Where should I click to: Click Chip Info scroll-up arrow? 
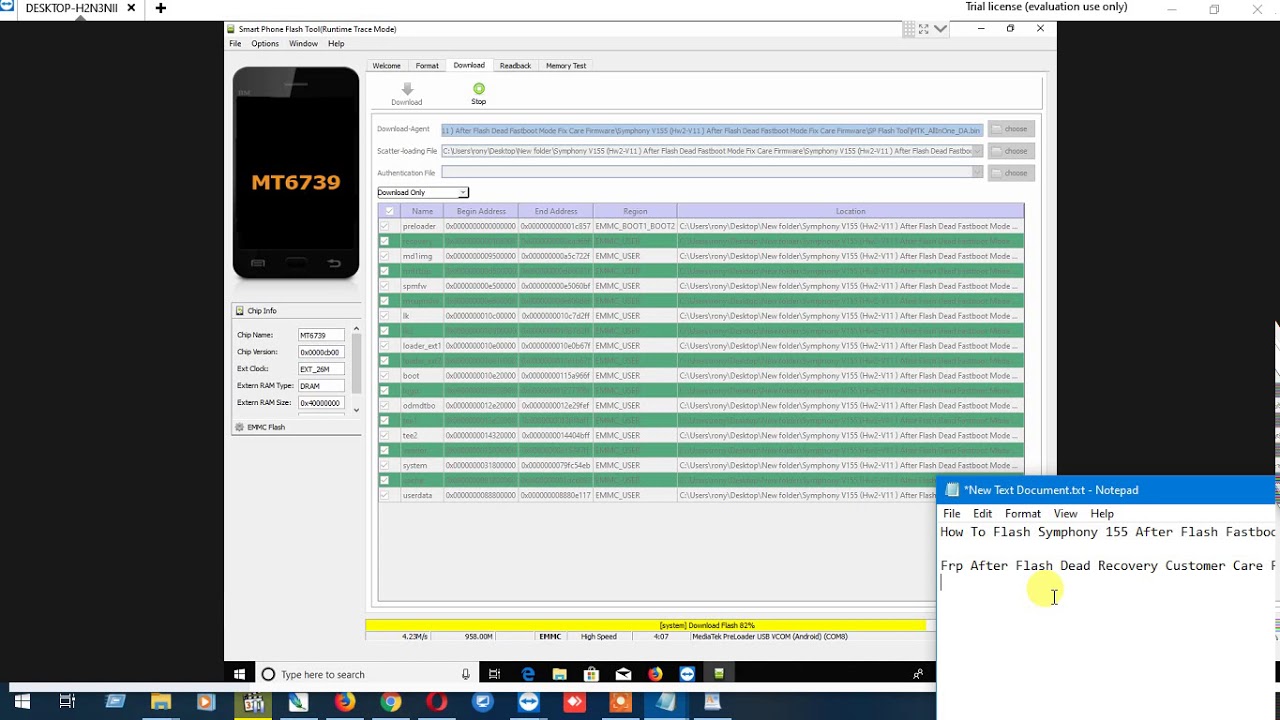(356, 329)
